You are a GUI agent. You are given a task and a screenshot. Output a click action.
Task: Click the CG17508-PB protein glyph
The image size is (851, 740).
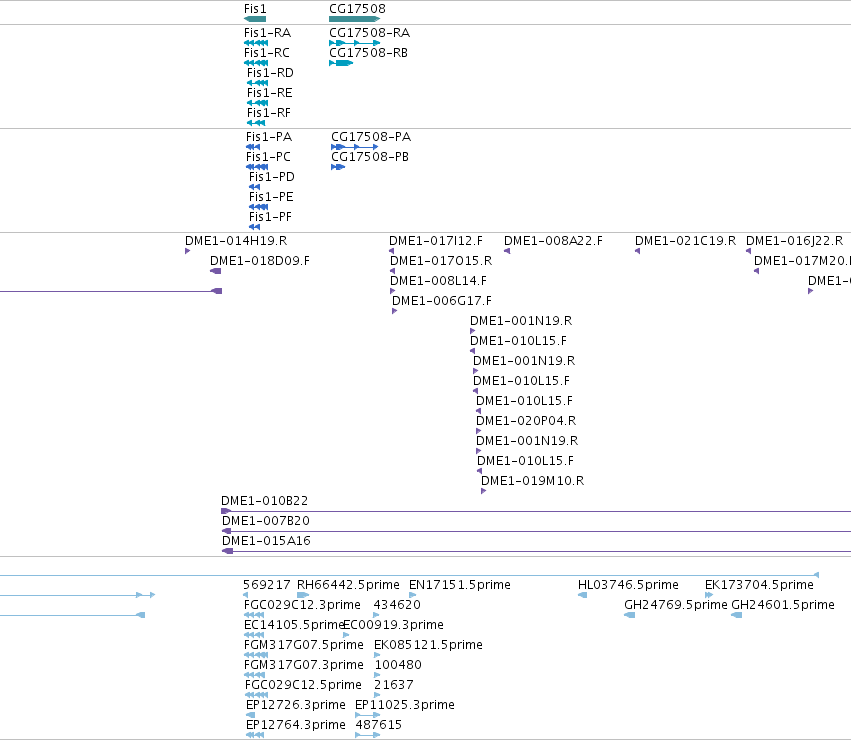pos(338,167)
